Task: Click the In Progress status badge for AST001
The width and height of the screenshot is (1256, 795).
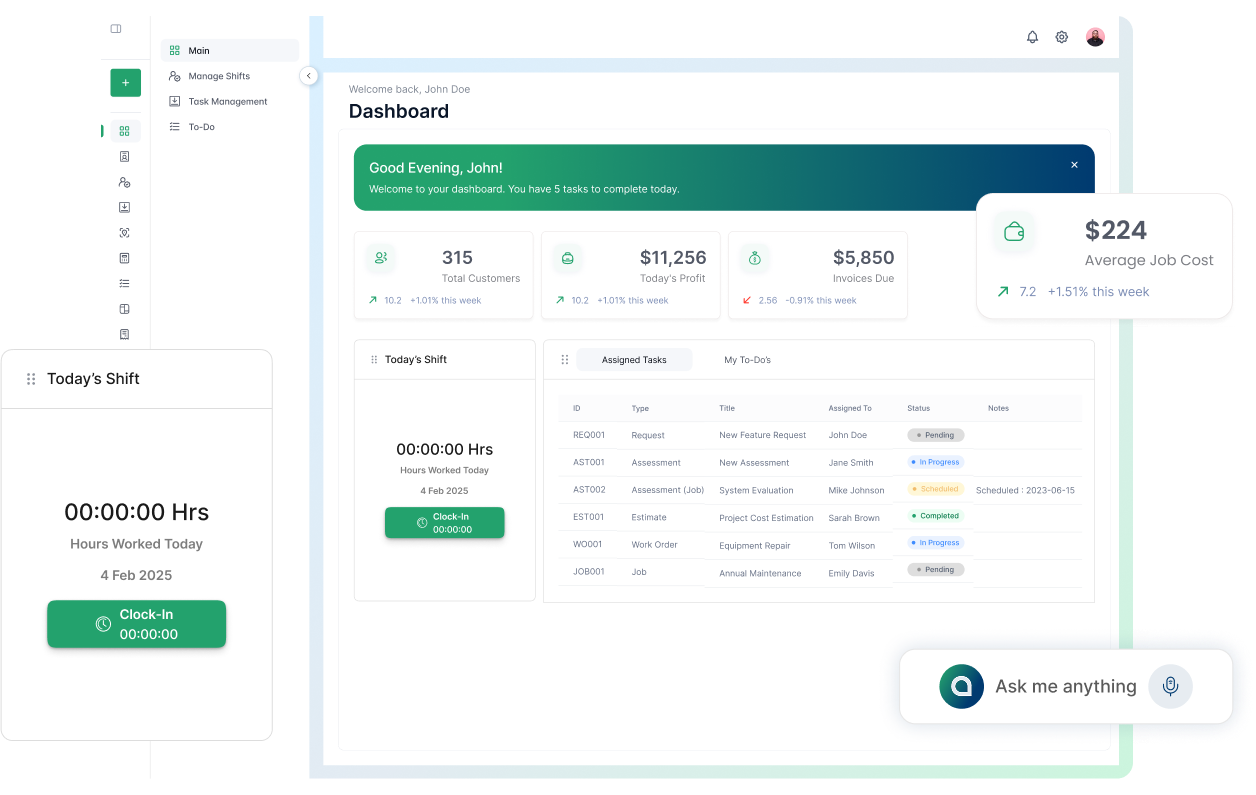Action: pyautogui.click(x=934, y=462)
